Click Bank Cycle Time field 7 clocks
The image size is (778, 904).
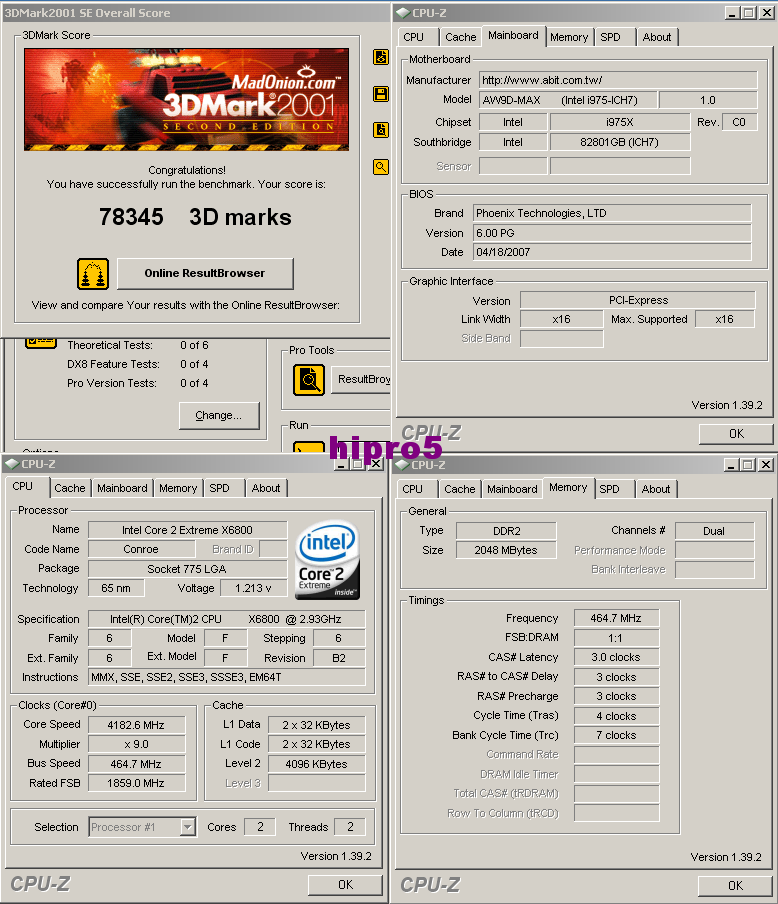(x=616, y=735)
